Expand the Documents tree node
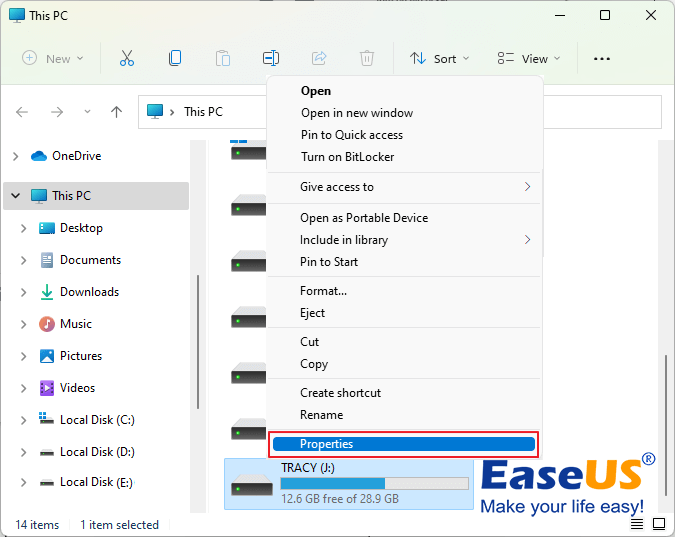This screenshot has width=675, height=537. point(24,260)
